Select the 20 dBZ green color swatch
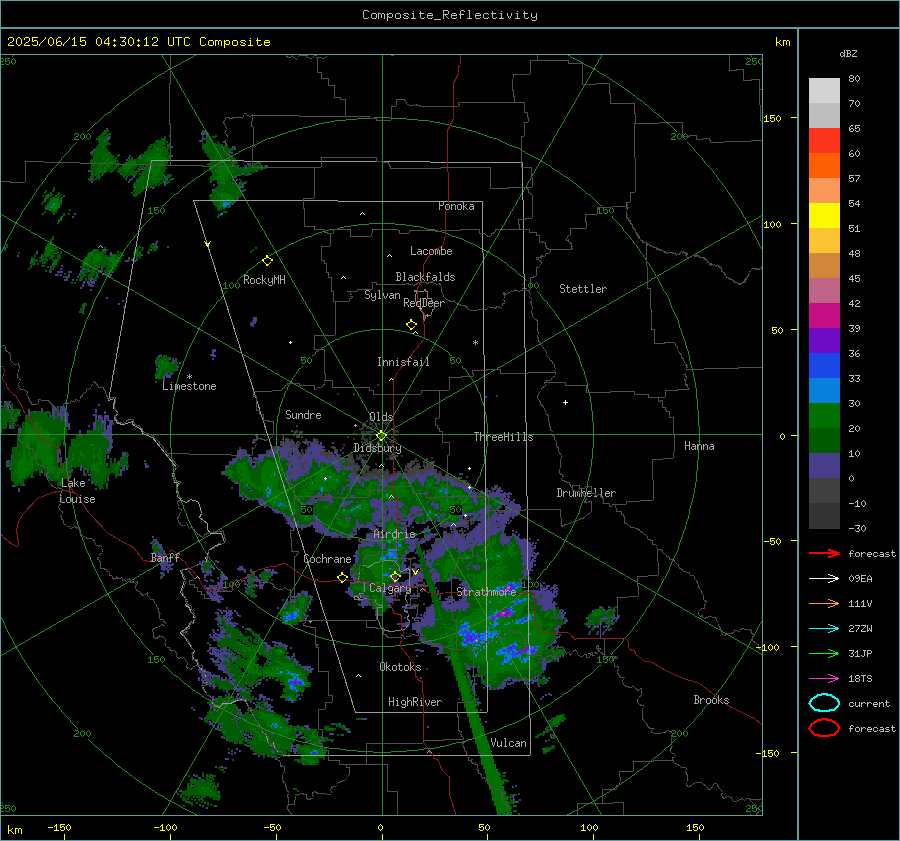The image size is (900, 841). (x=824, y=415)
